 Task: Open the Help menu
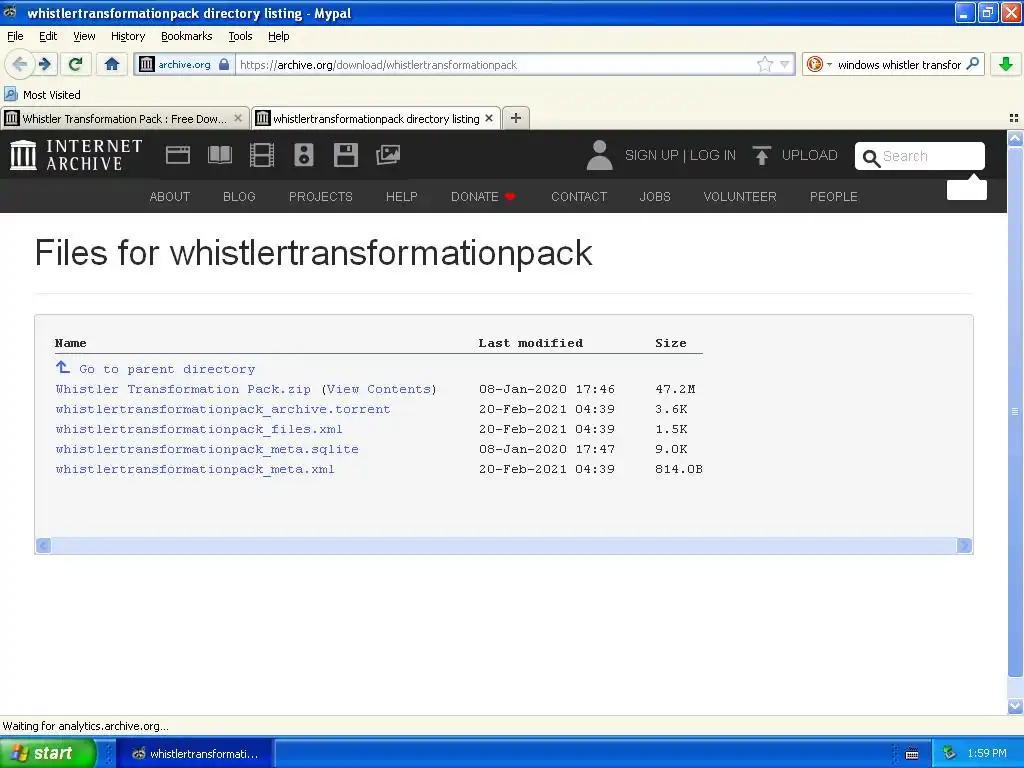pos(278,36)
